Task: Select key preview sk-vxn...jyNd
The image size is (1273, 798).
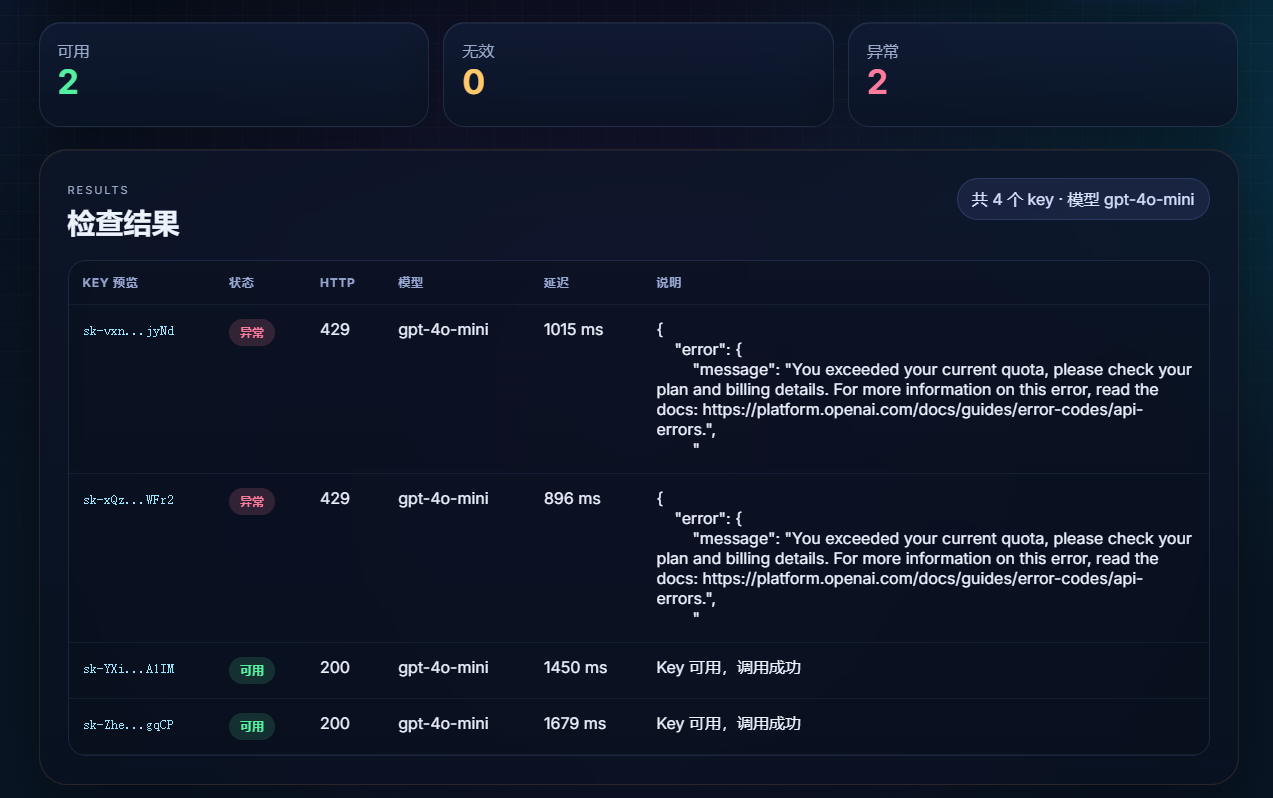Action: 128,331
